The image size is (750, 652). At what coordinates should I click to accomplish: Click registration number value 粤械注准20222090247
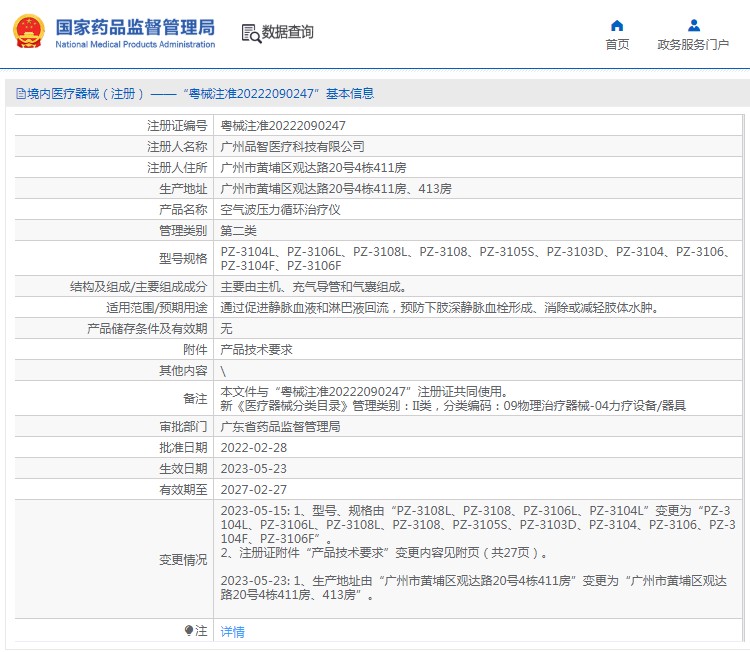point(283,126)
